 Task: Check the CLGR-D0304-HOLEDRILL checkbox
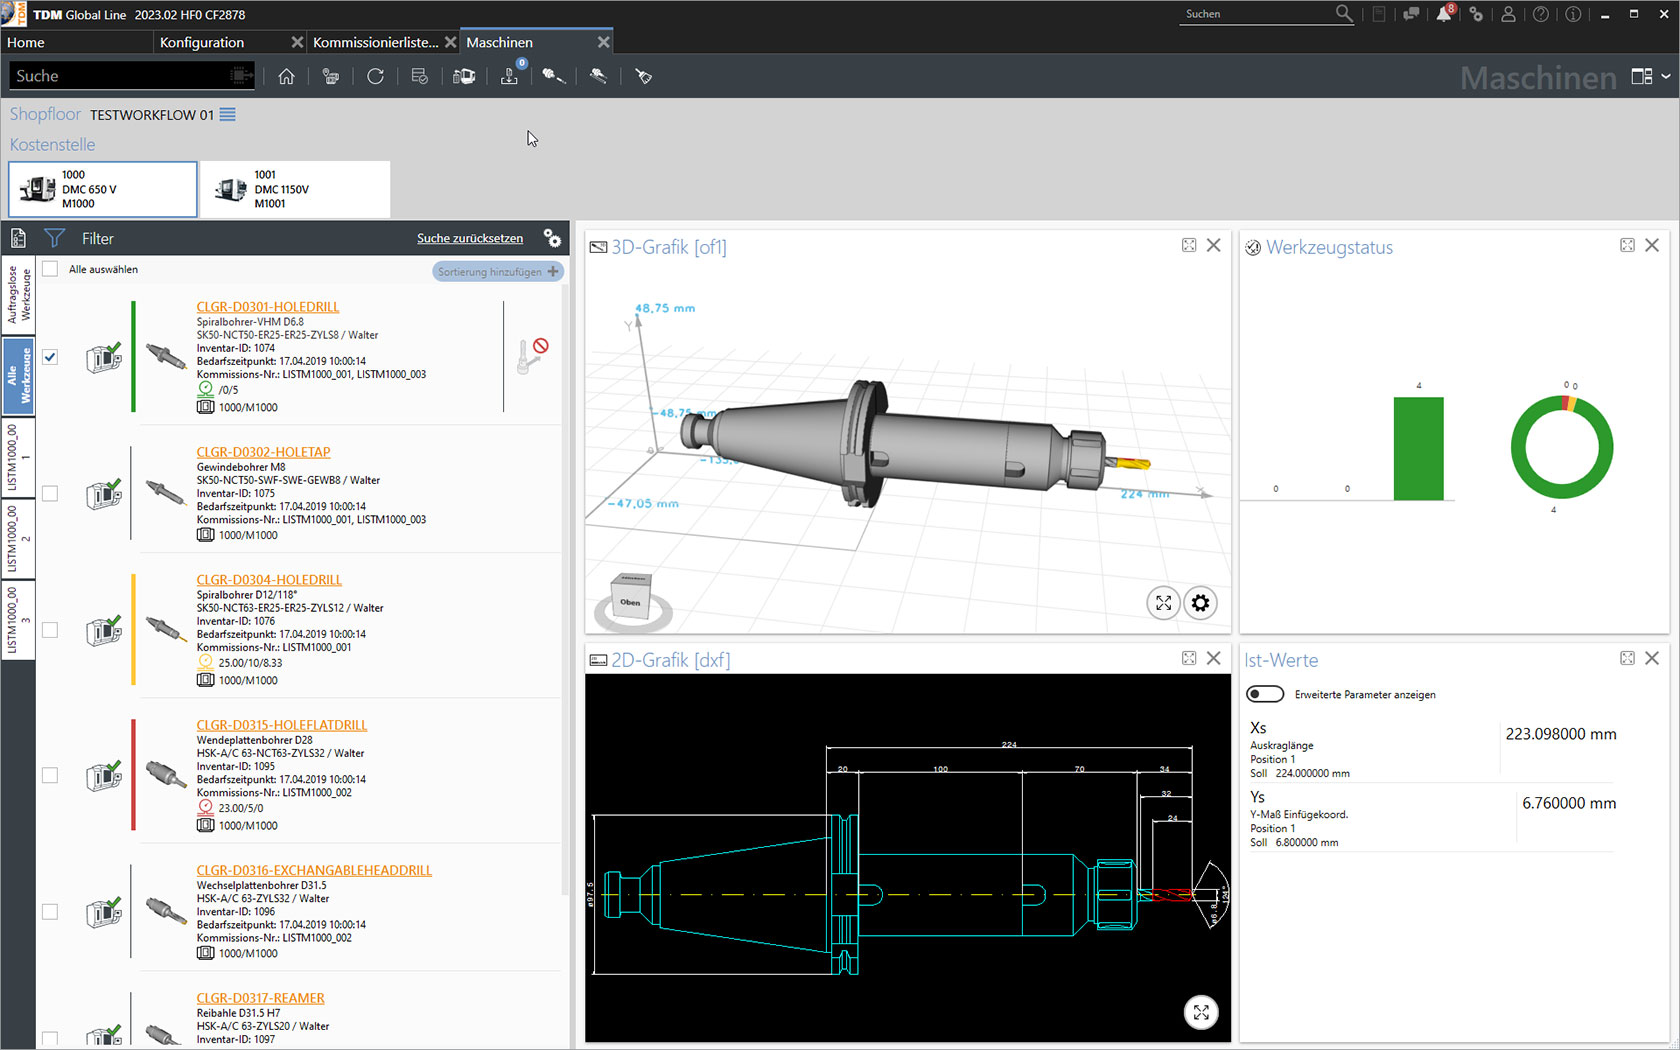[x=50, y=630]
